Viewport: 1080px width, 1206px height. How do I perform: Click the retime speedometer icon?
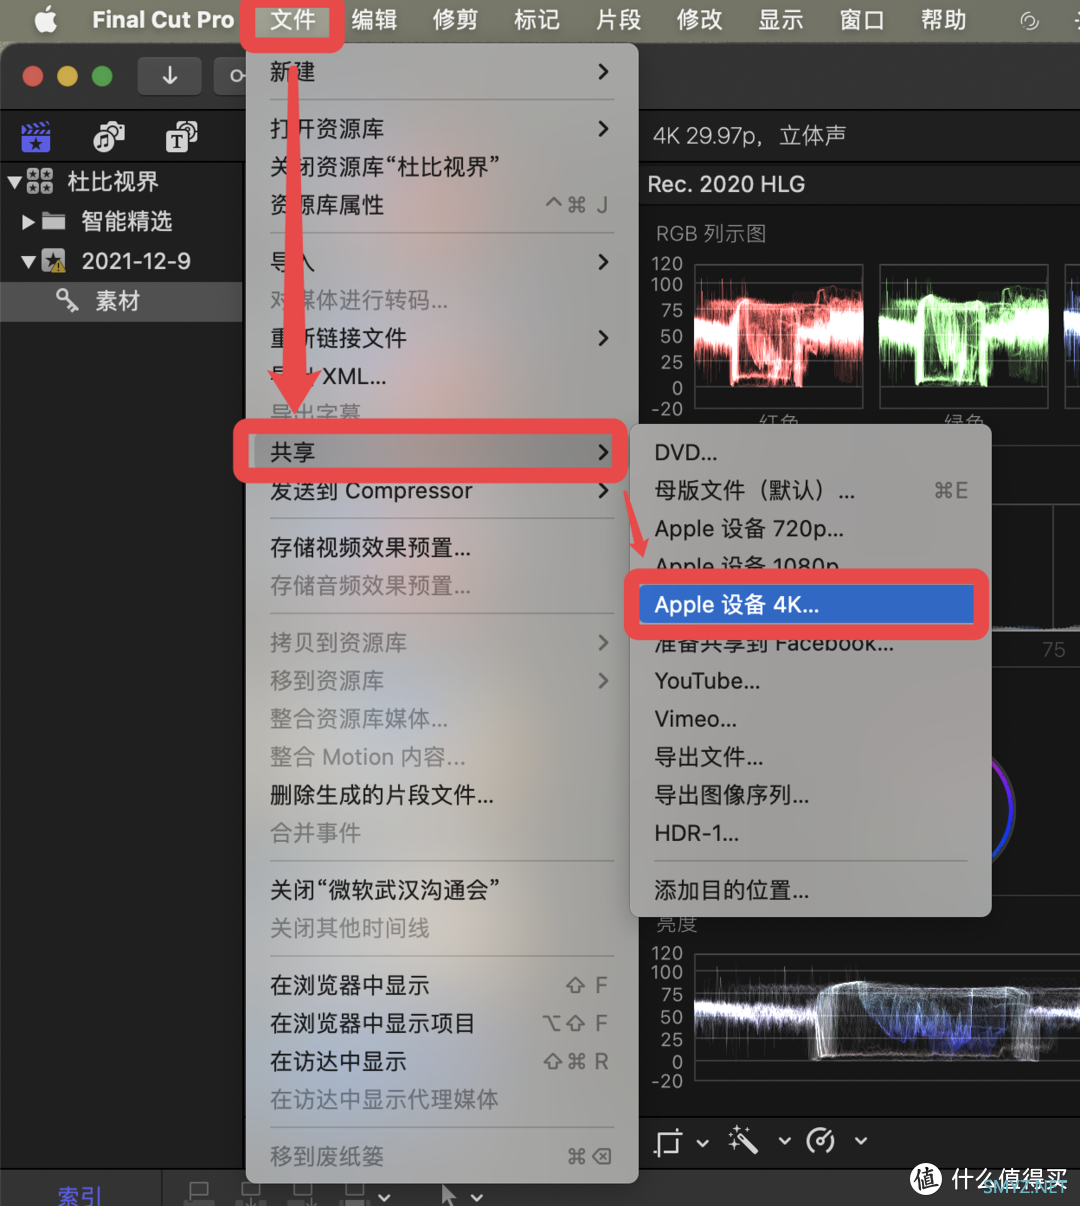click(x=820, y=1140)
